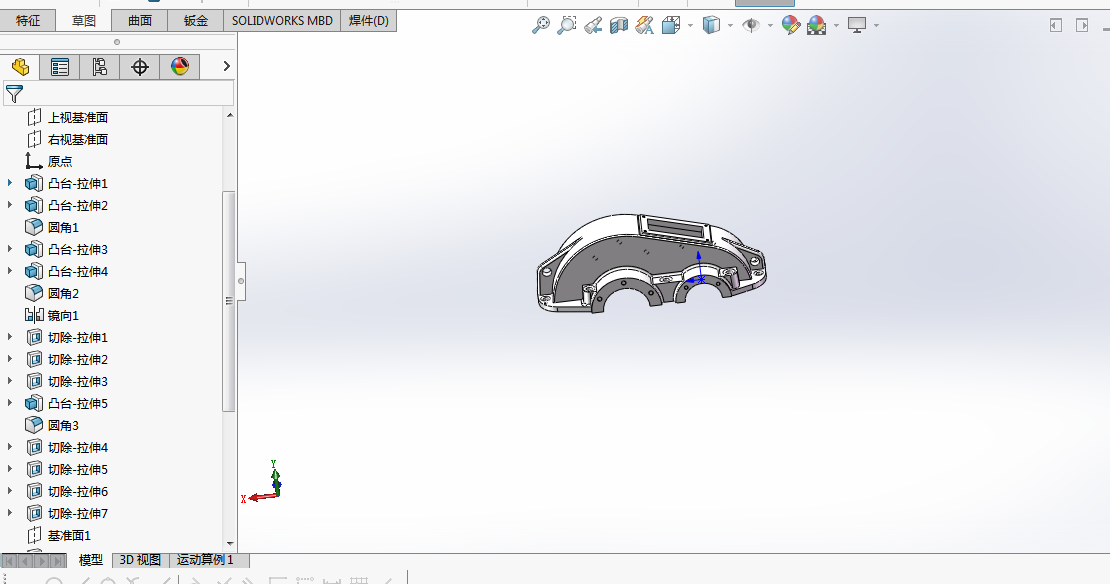Image resolution: width=1110 pixels, height=584 pixels.
Task: Expand more manager tabs with the chevron
Action: [227, 66]
